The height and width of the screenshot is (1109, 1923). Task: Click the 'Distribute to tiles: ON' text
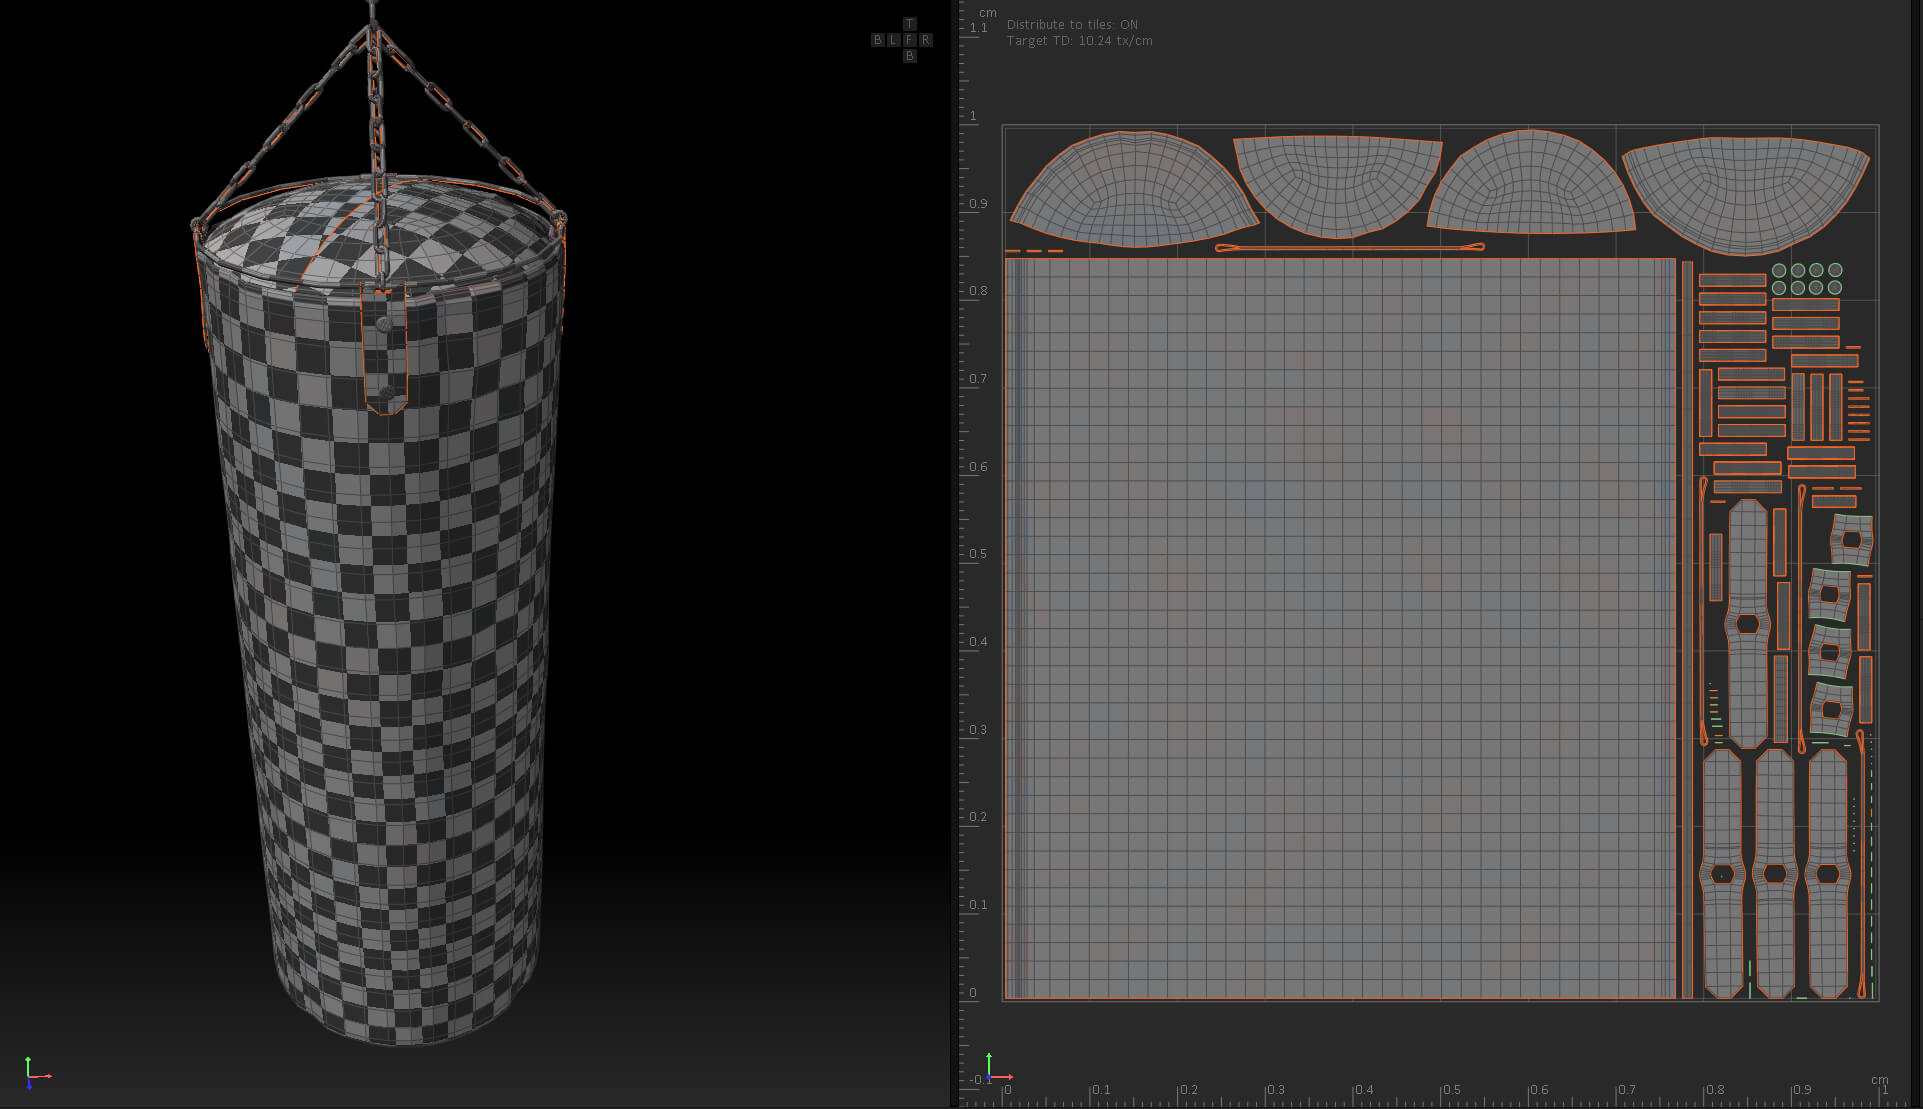click(1072, 25)
